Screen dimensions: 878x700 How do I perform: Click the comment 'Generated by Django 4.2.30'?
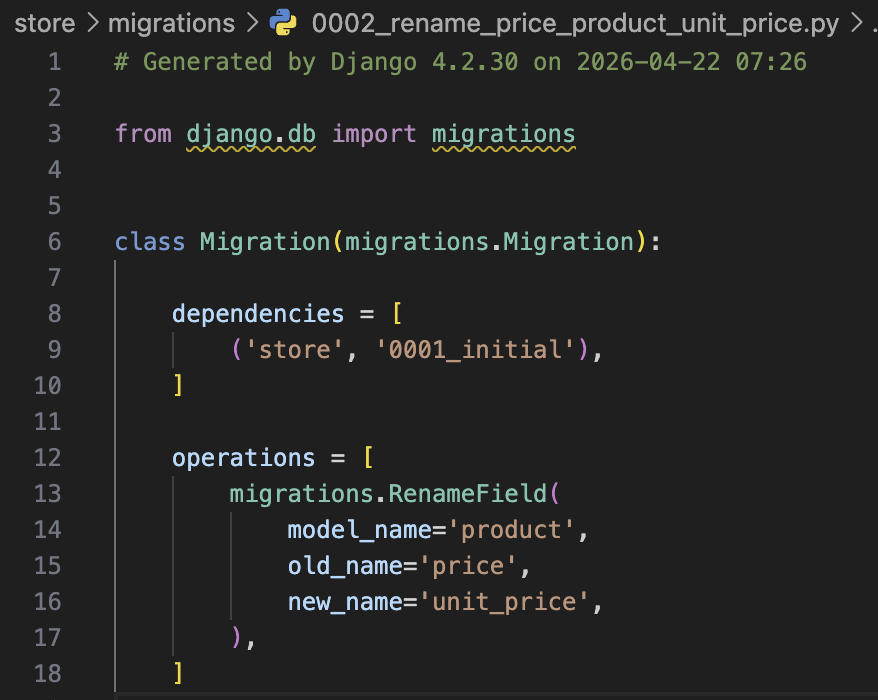330,62
